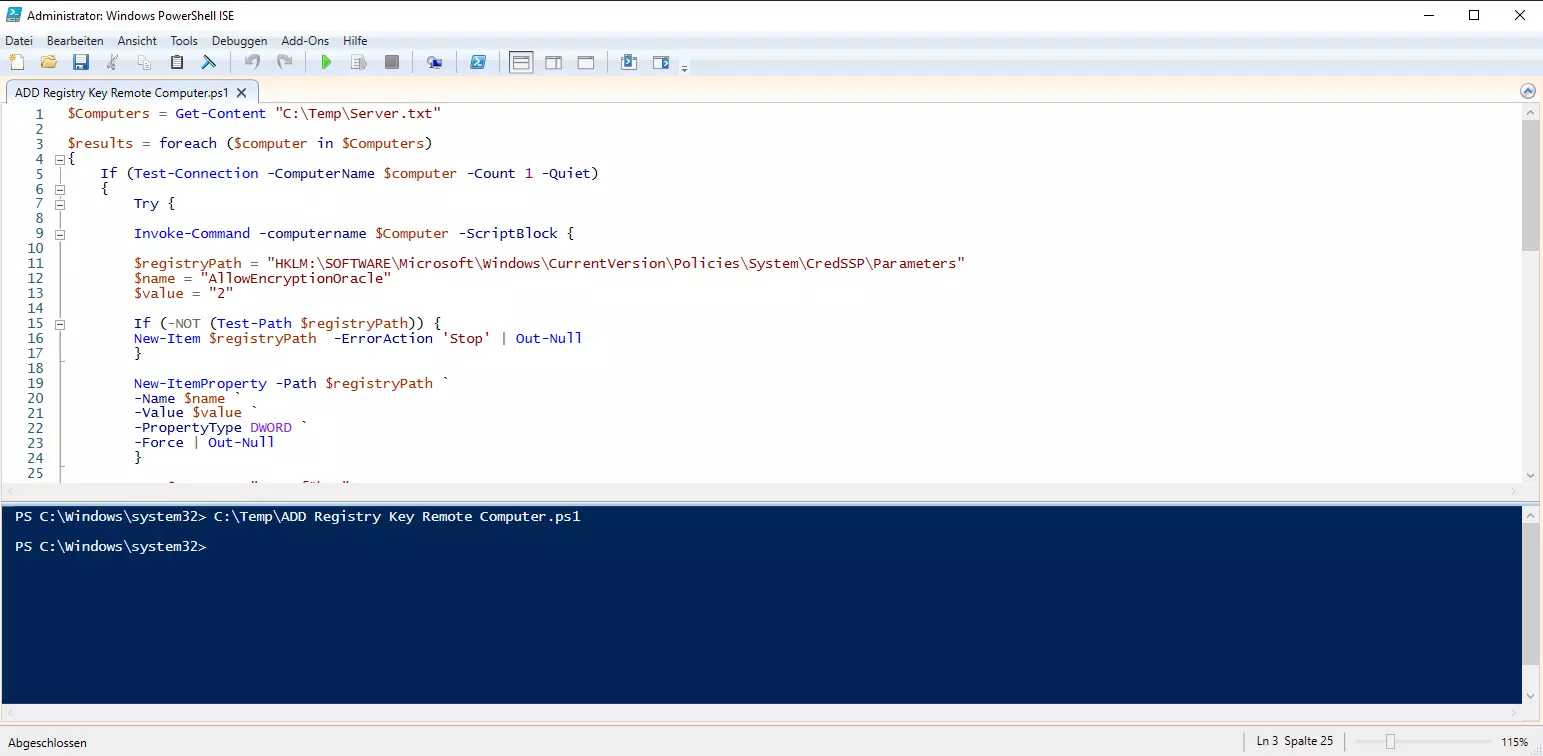This screenshot has height=756, width=1543.
Task: Switch to script pane on right layout
Action: (553, 63)
